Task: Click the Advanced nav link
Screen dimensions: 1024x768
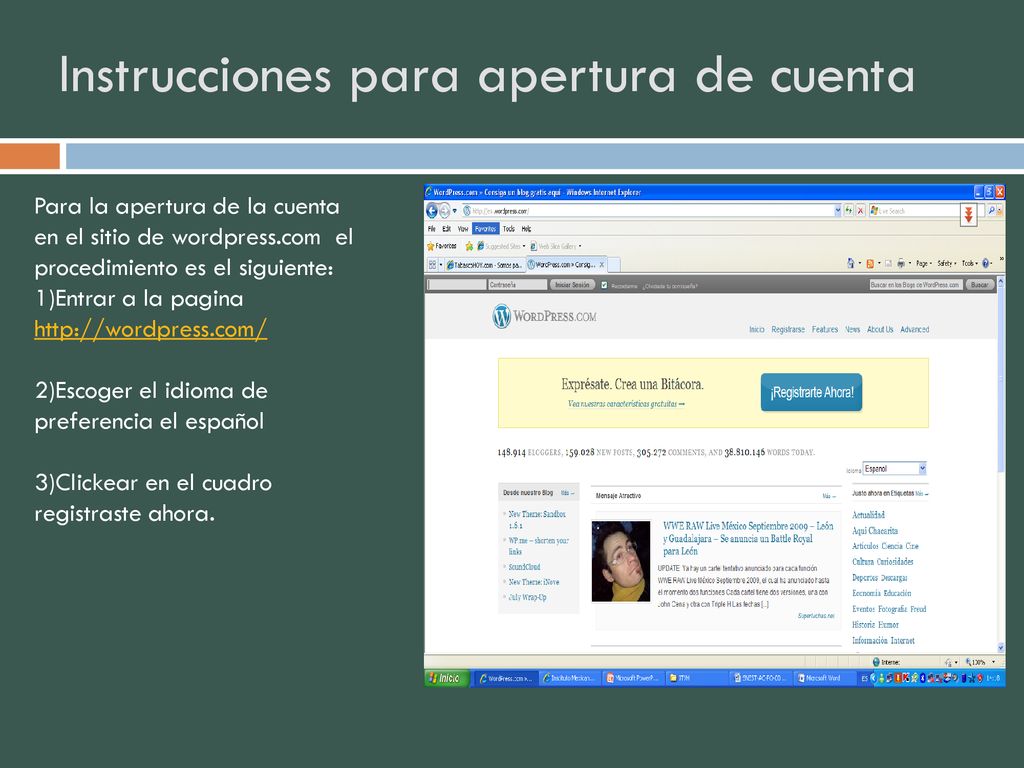Action: point(914,330)
